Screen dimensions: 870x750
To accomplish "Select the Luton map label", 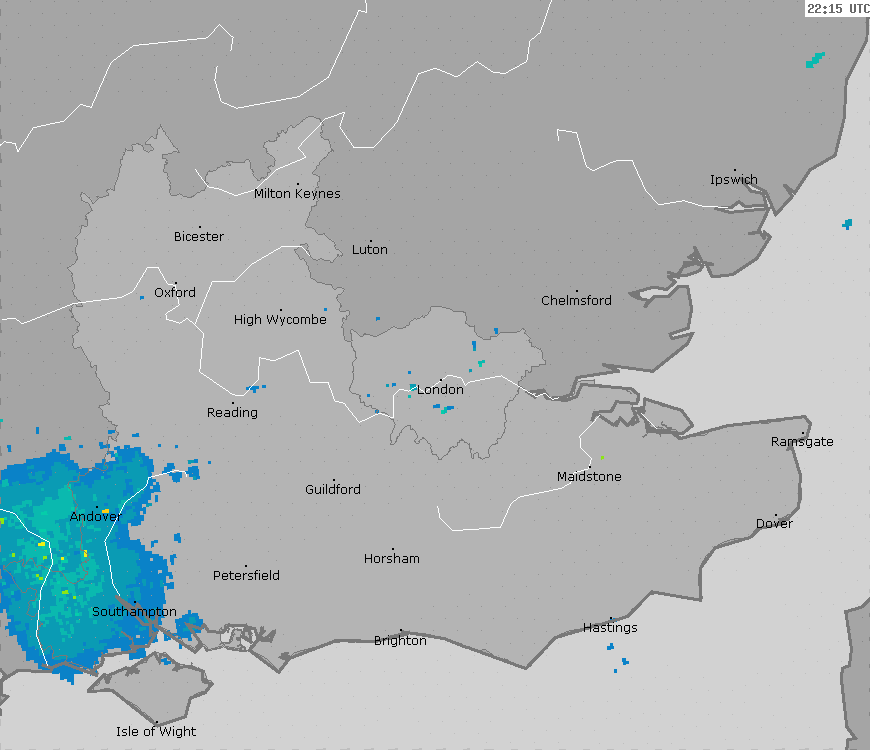I will click(x=370, y=249).
